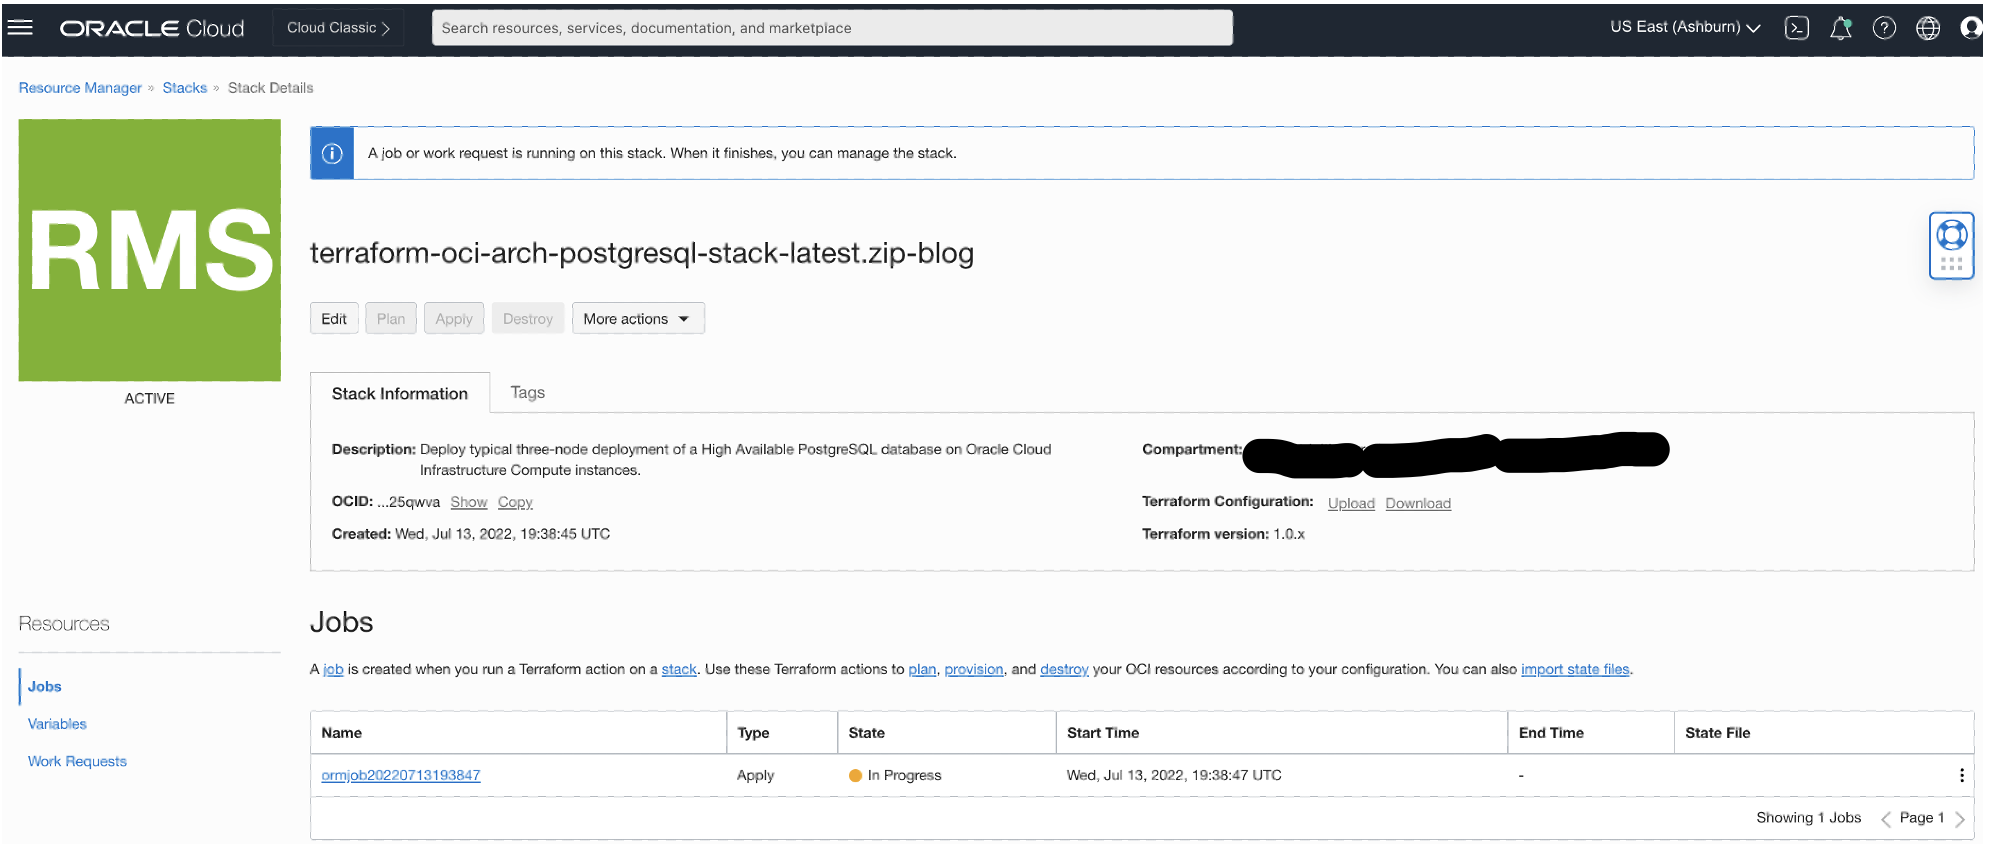Follow the 'destroy' help link
Viewport: 1998px width, 844px height.
pyautogui.click(x=1064, y=669)
